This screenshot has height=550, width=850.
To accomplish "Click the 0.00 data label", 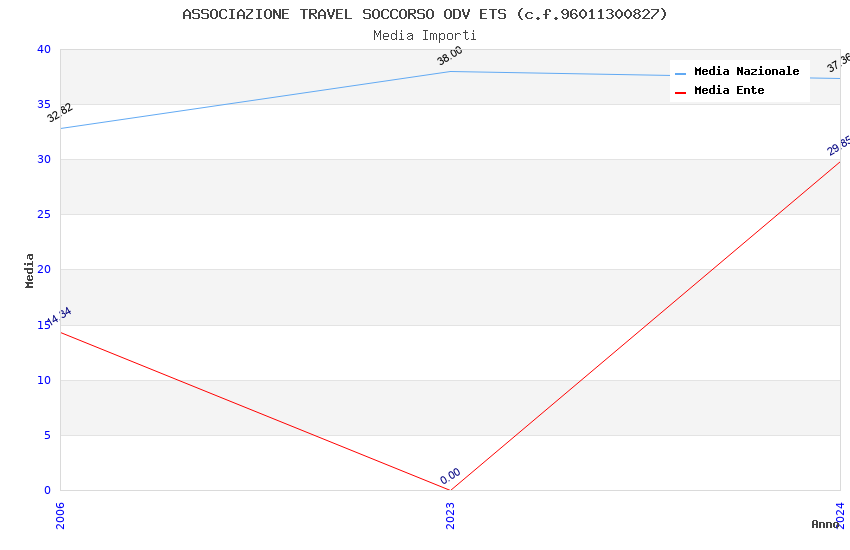I will pos(450,476).
